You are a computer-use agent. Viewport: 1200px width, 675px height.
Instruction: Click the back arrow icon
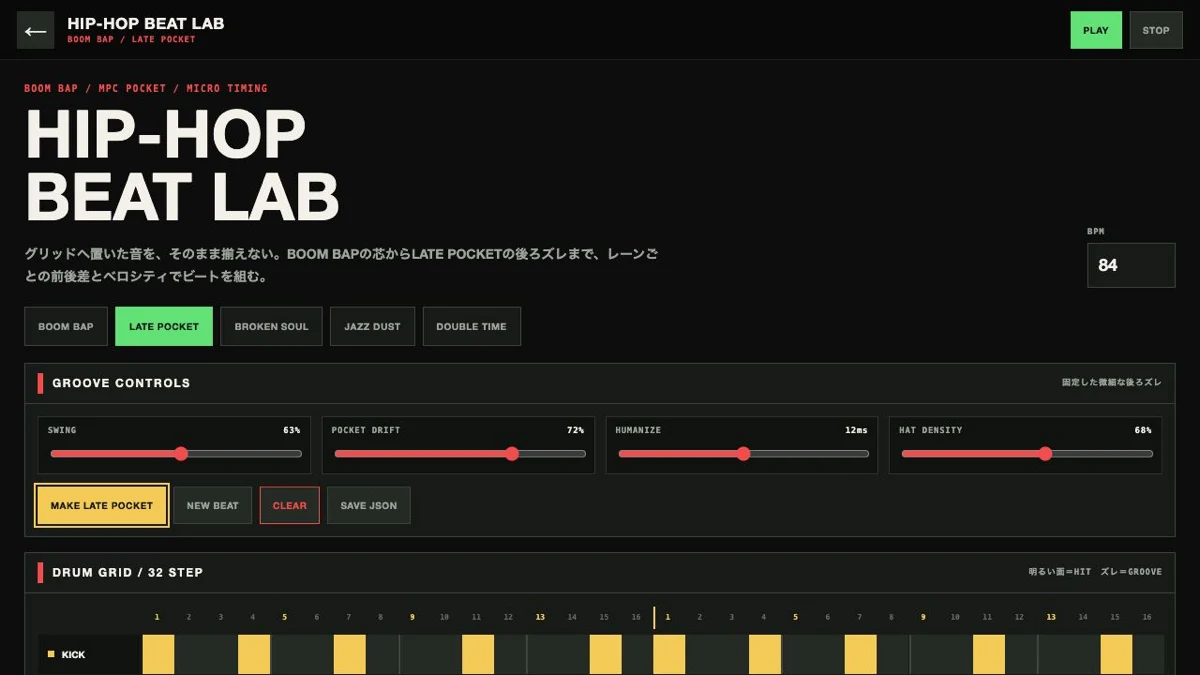36,31
